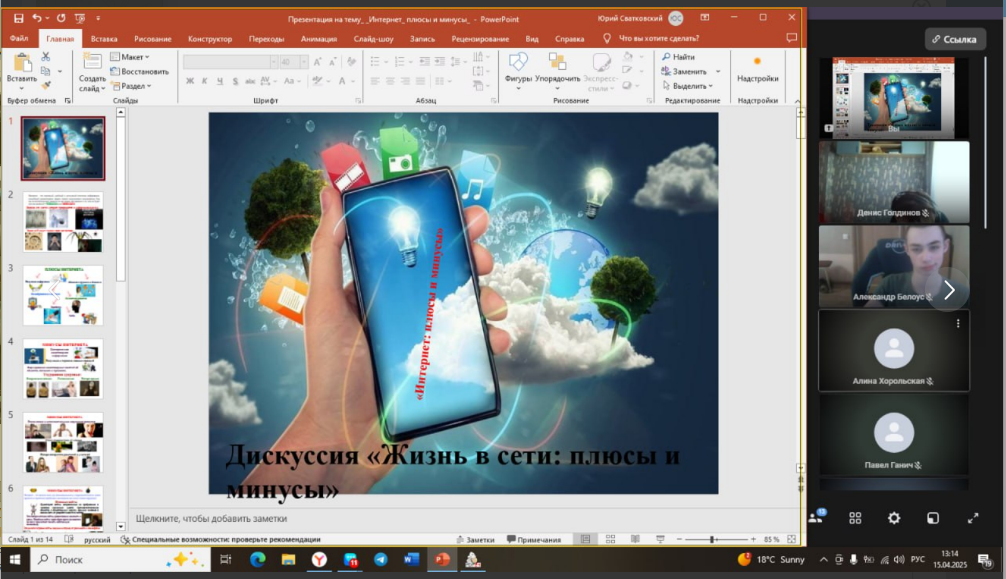This screenshot has height=579, width=1006.
Task: Click the Упорядочить arrange icon
Action: tap(557, 69)
